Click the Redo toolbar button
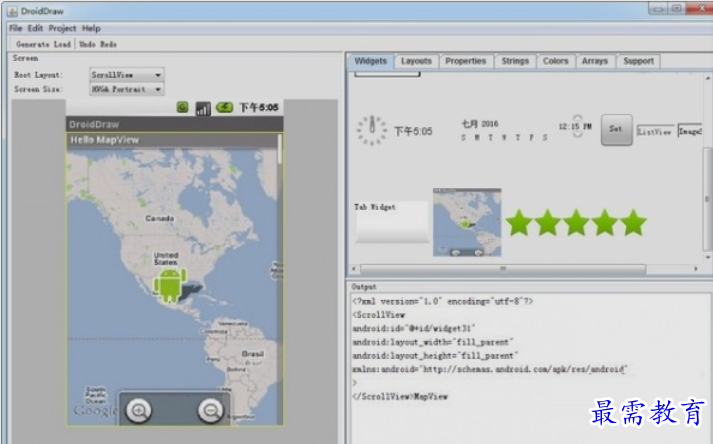The height and width of the screenshot is (444, 713). (108, 44)
